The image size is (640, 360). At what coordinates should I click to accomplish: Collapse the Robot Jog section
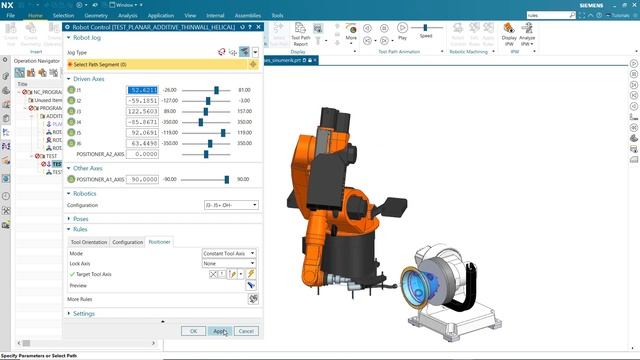click(69, 38)
